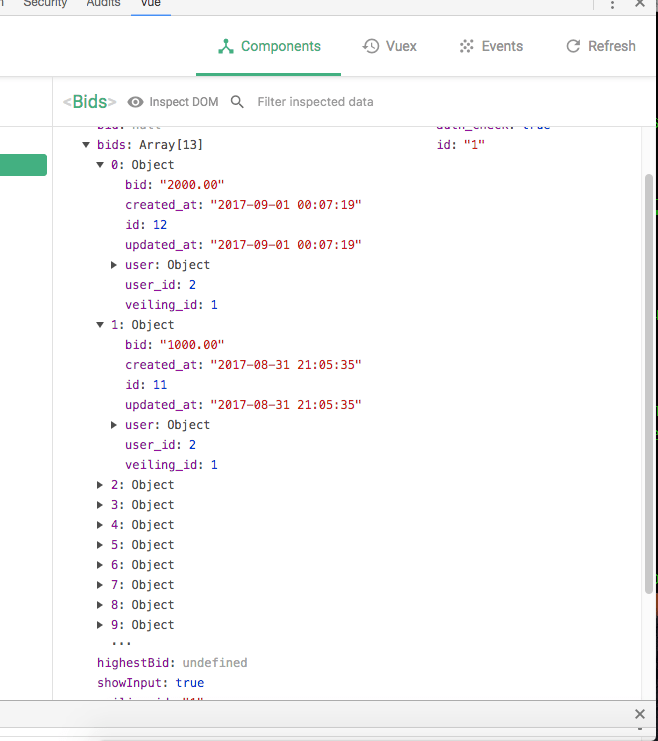
Task: Expand the 9: Object node
Action: (x=100, y=625)
